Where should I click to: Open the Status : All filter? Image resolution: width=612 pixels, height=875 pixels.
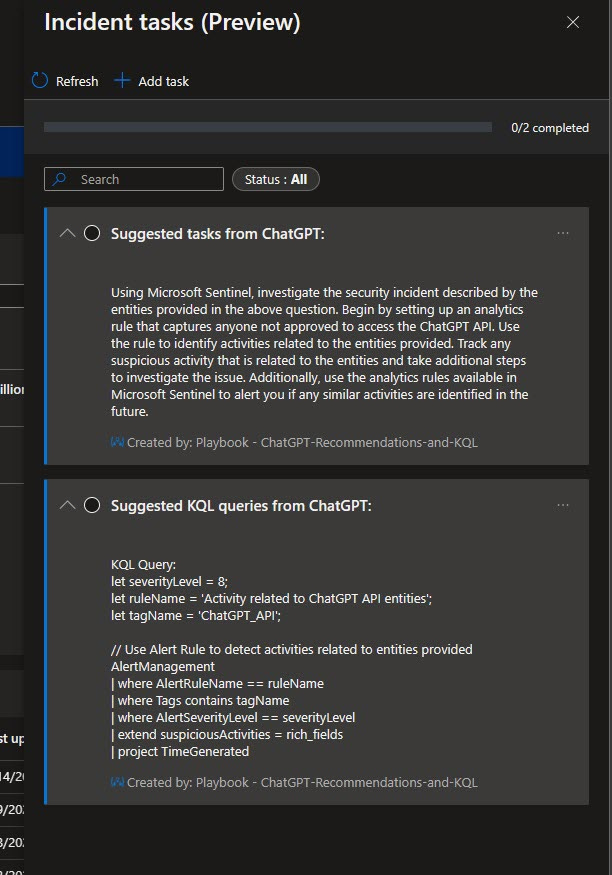click(276, 179)
